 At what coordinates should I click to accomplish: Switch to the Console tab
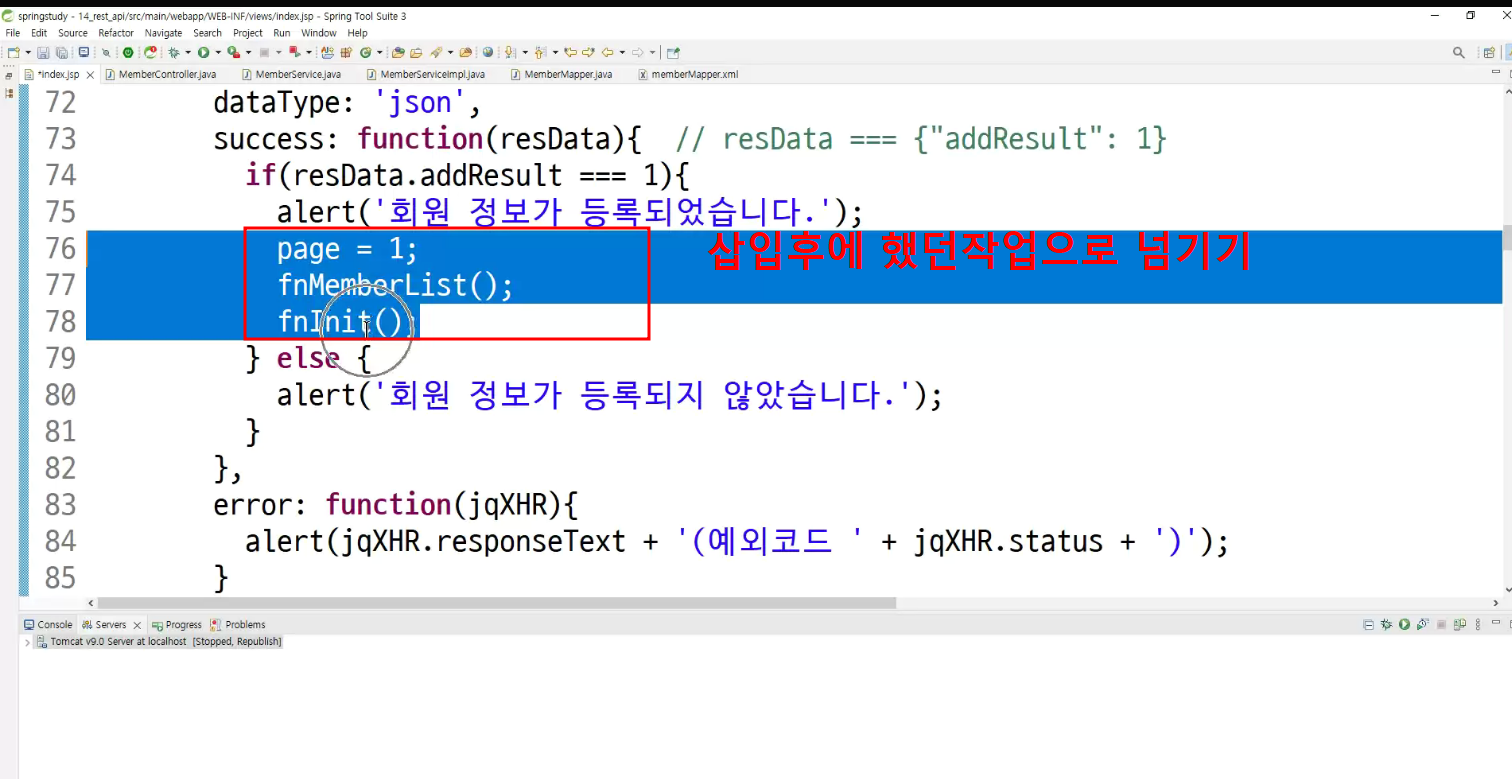coord(48,625)
